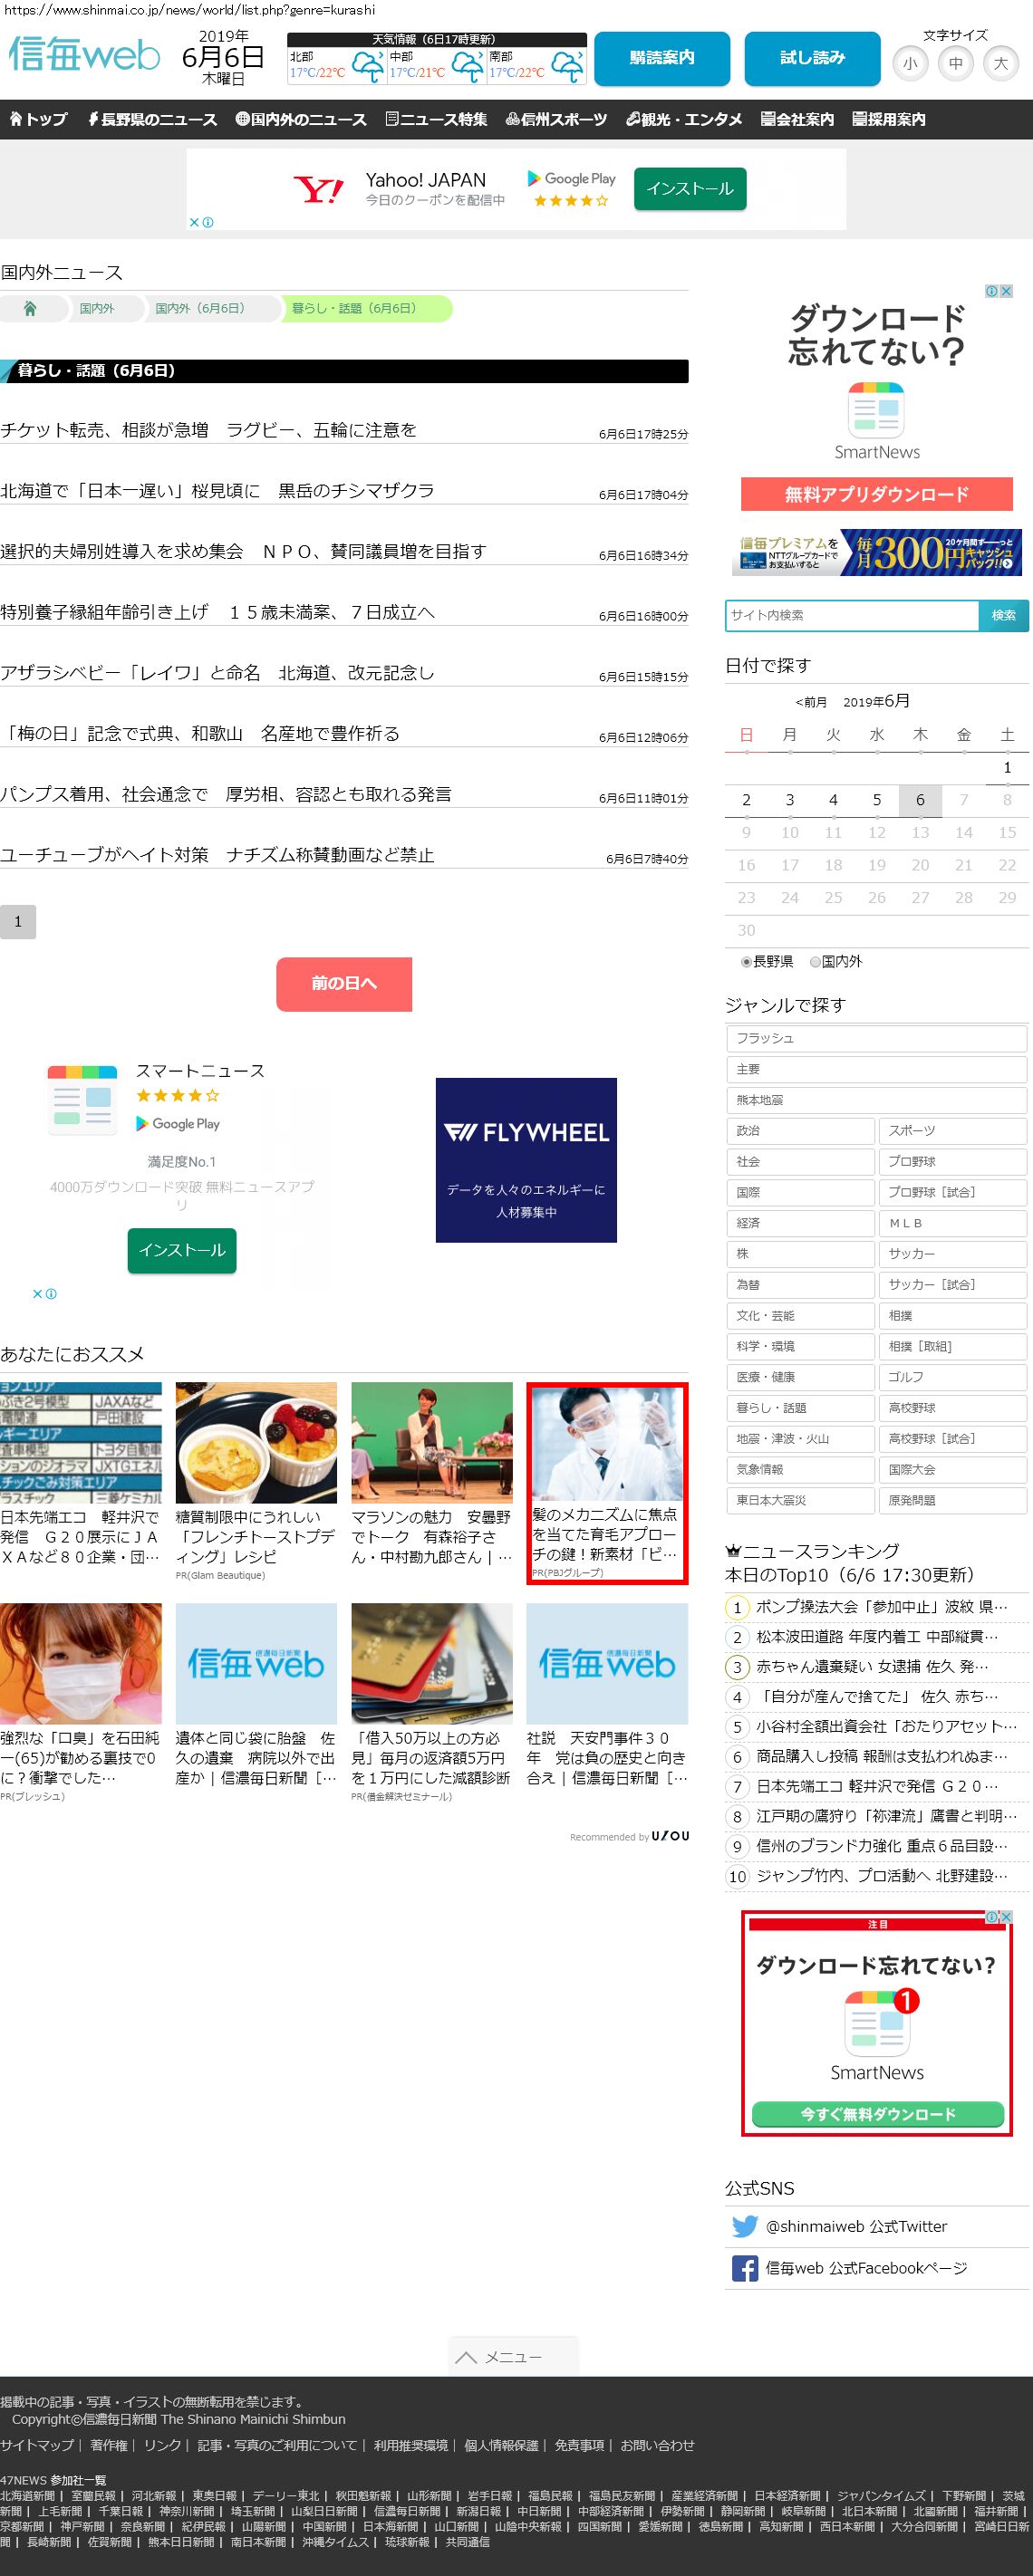Open the 長野県のニュース menu
Screen dimensions: 1033x2576
point(152,120)
